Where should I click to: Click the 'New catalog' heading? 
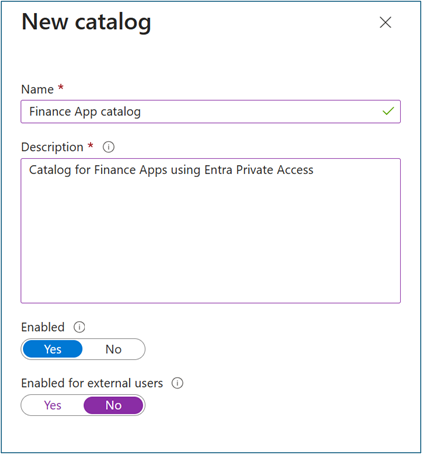click(x=86, y=22)
